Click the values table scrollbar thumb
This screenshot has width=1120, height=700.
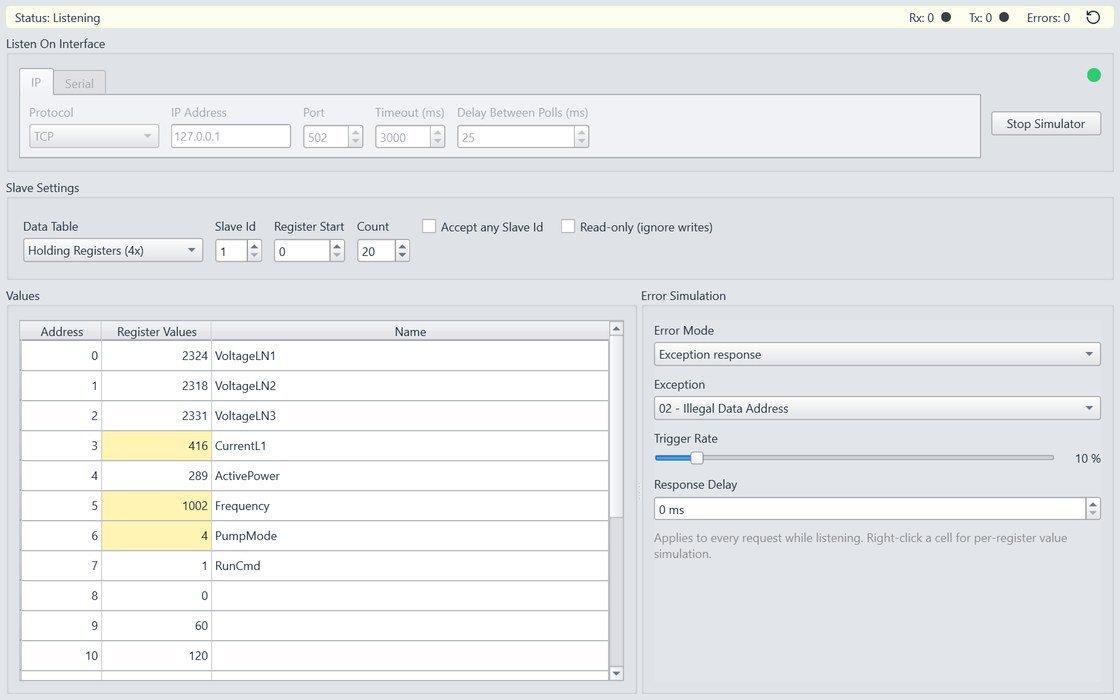(616, 426)
